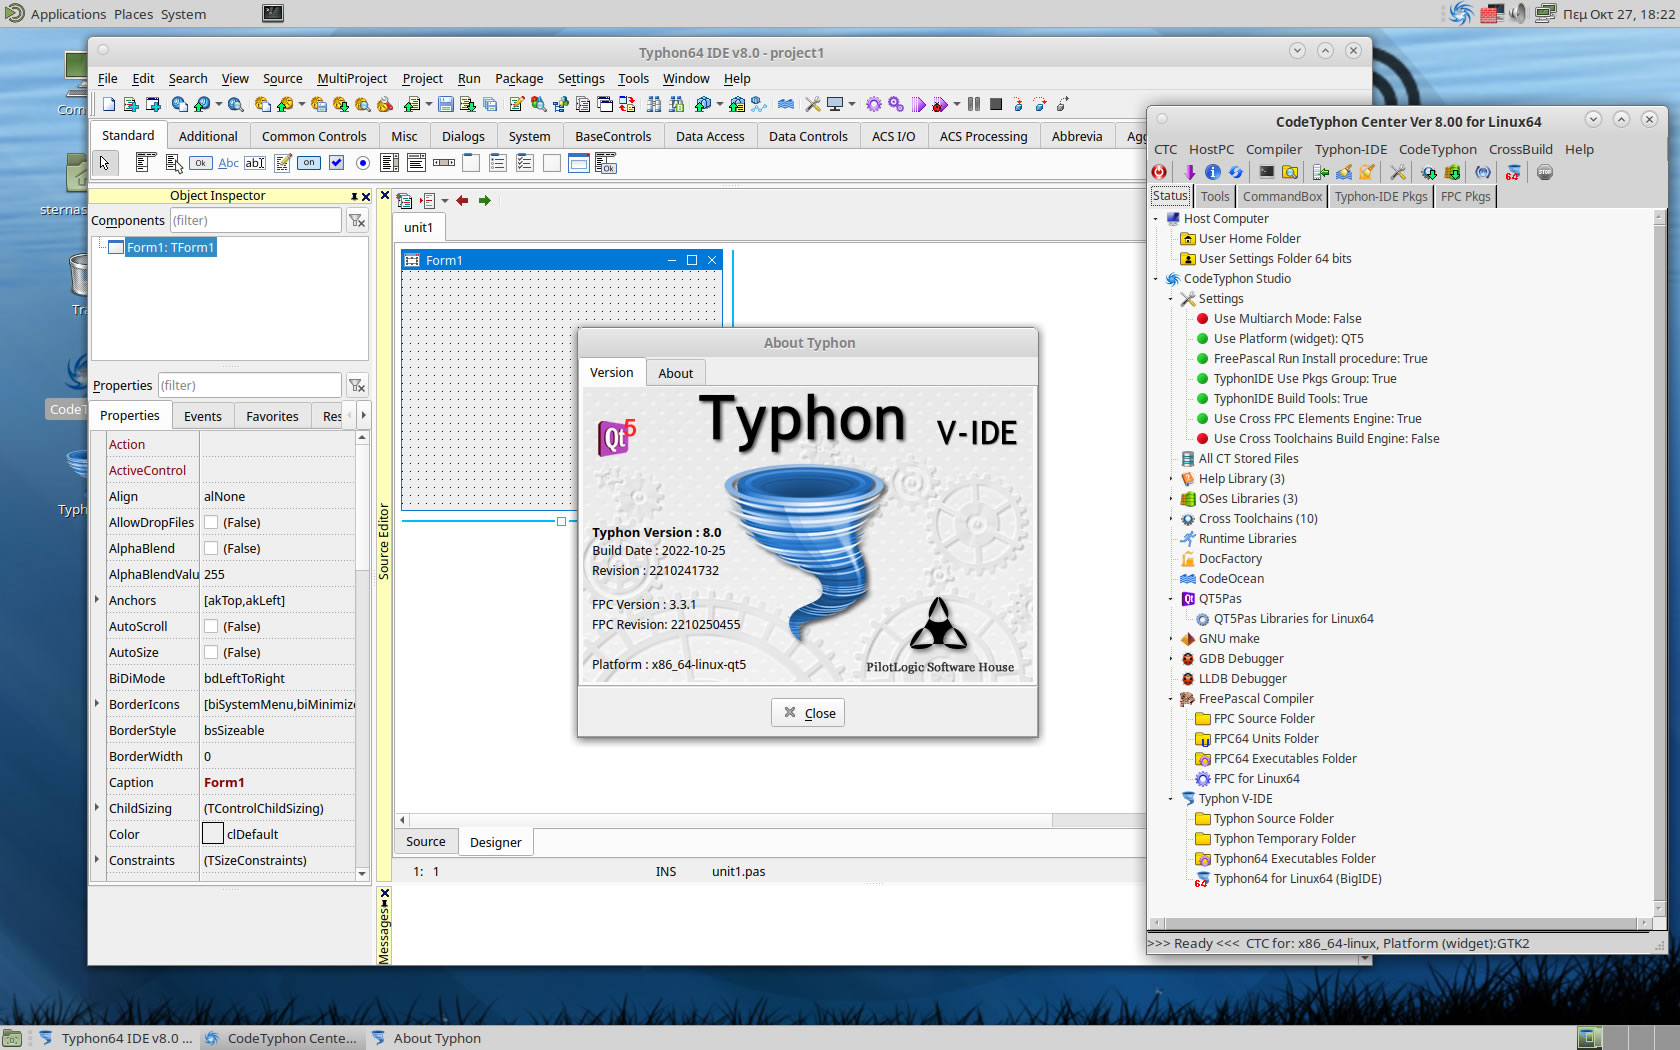The image size is (1680, 1050).
Task: Click the crossed tools options icon in IDE toolbar
Action: pyautogui.click(x=812, y=104)
